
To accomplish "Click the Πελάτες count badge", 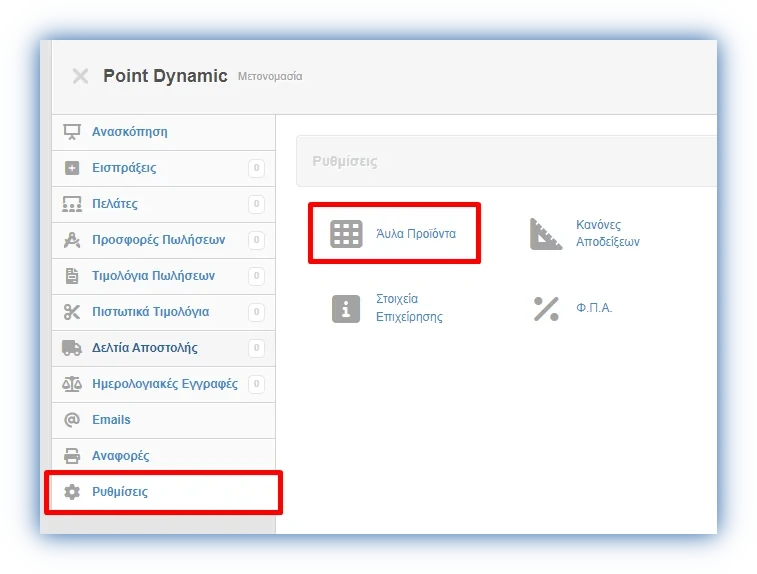I will point(257,205).
